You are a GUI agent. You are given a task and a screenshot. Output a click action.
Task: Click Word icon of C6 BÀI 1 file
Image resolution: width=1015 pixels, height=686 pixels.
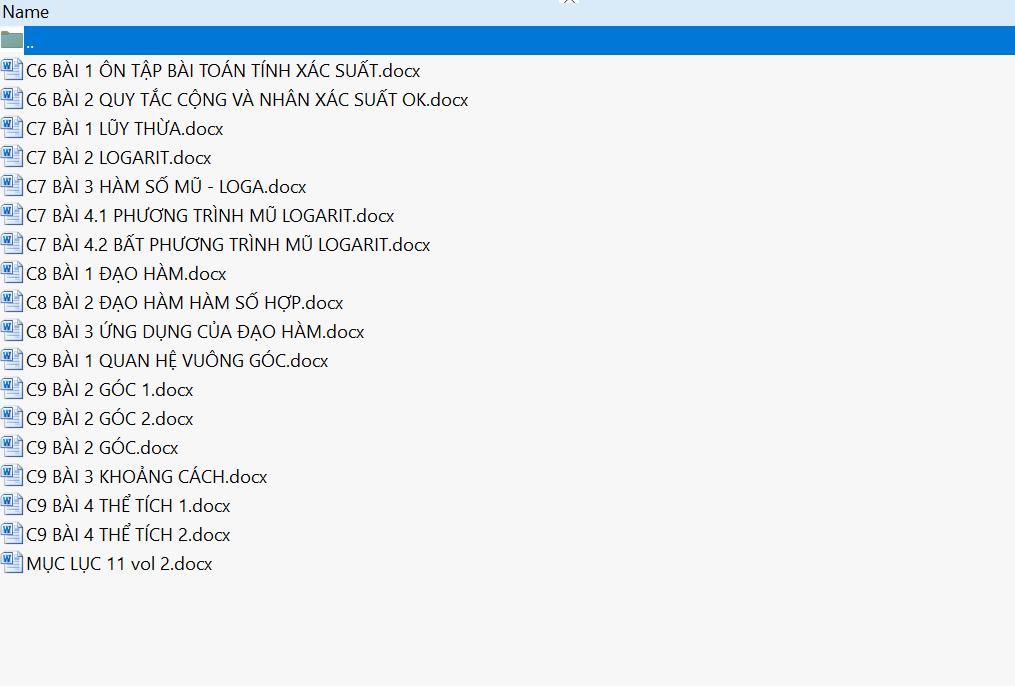[12, 70]
